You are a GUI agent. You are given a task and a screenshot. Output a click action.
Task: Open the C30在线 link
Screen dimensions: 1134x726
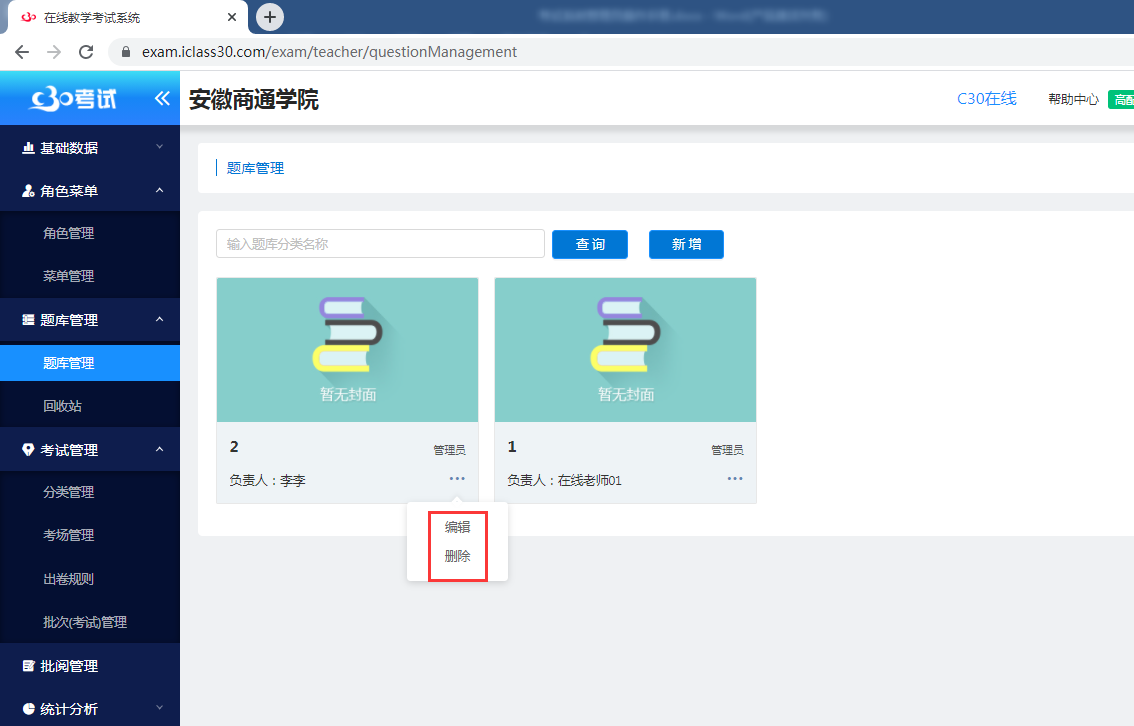coord(986,98)
